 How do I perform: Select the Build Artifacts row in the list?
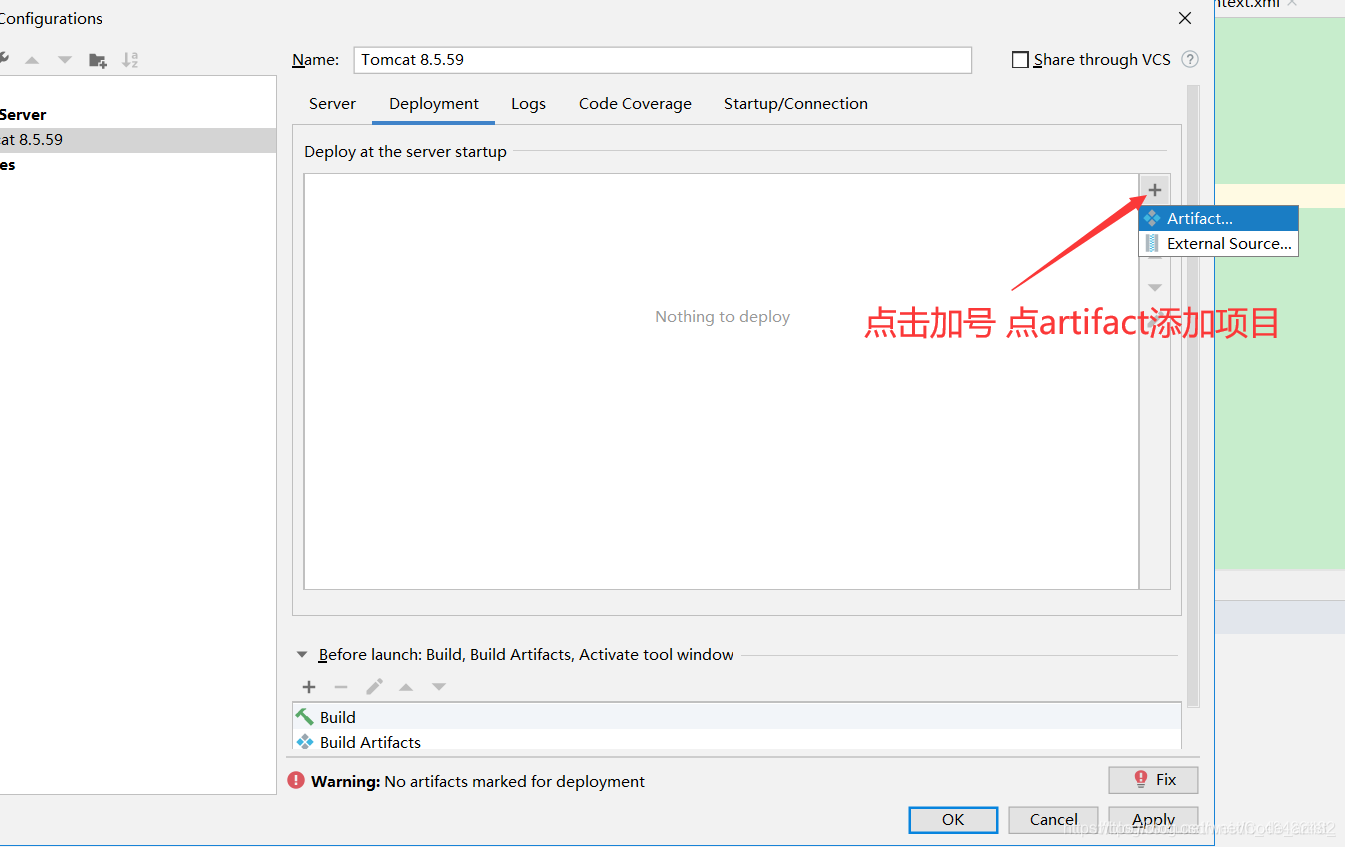[x=737, y=742]
